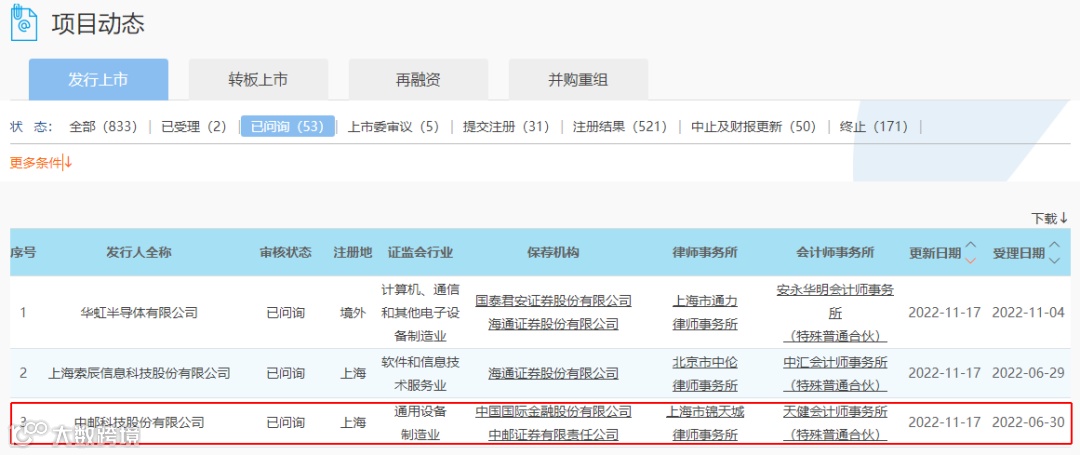The image size is (1080, 455).
Task: Open 上海市锦天城律师事务所 link
Action: click(705, 423)
